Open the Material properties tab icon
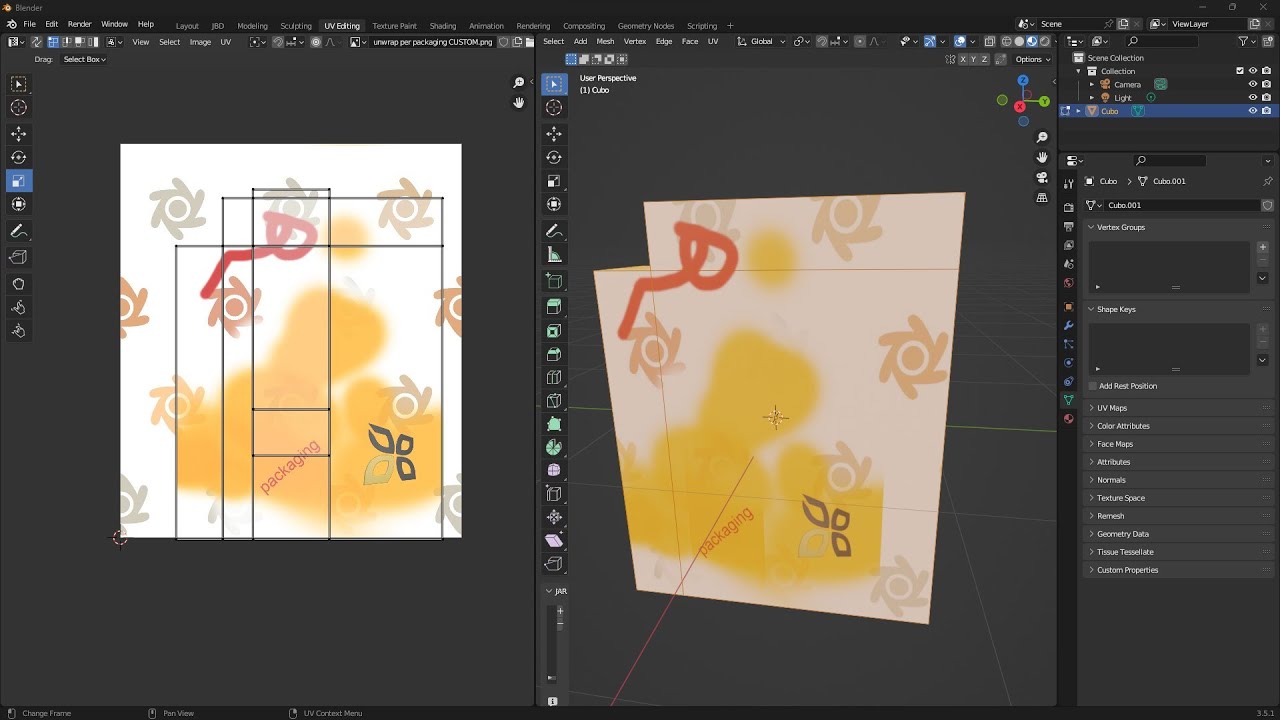Viewport: 1280px width, 720px height. [1068, 419]
